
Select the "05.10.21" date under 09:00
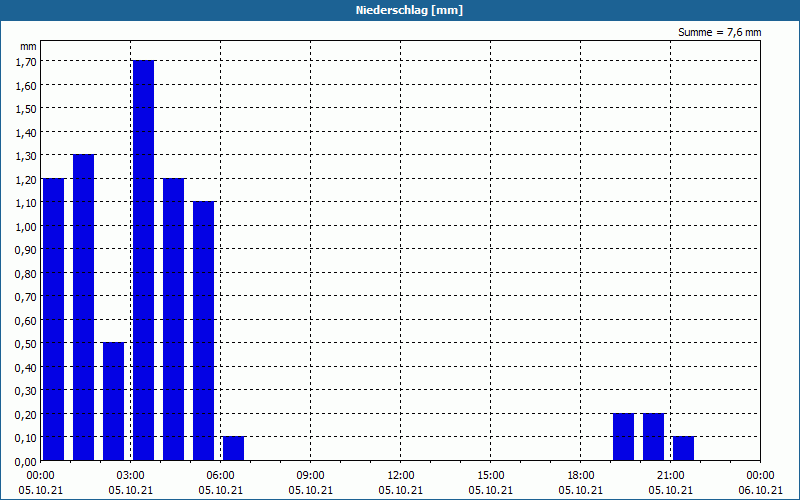click(x=311, y=490)
